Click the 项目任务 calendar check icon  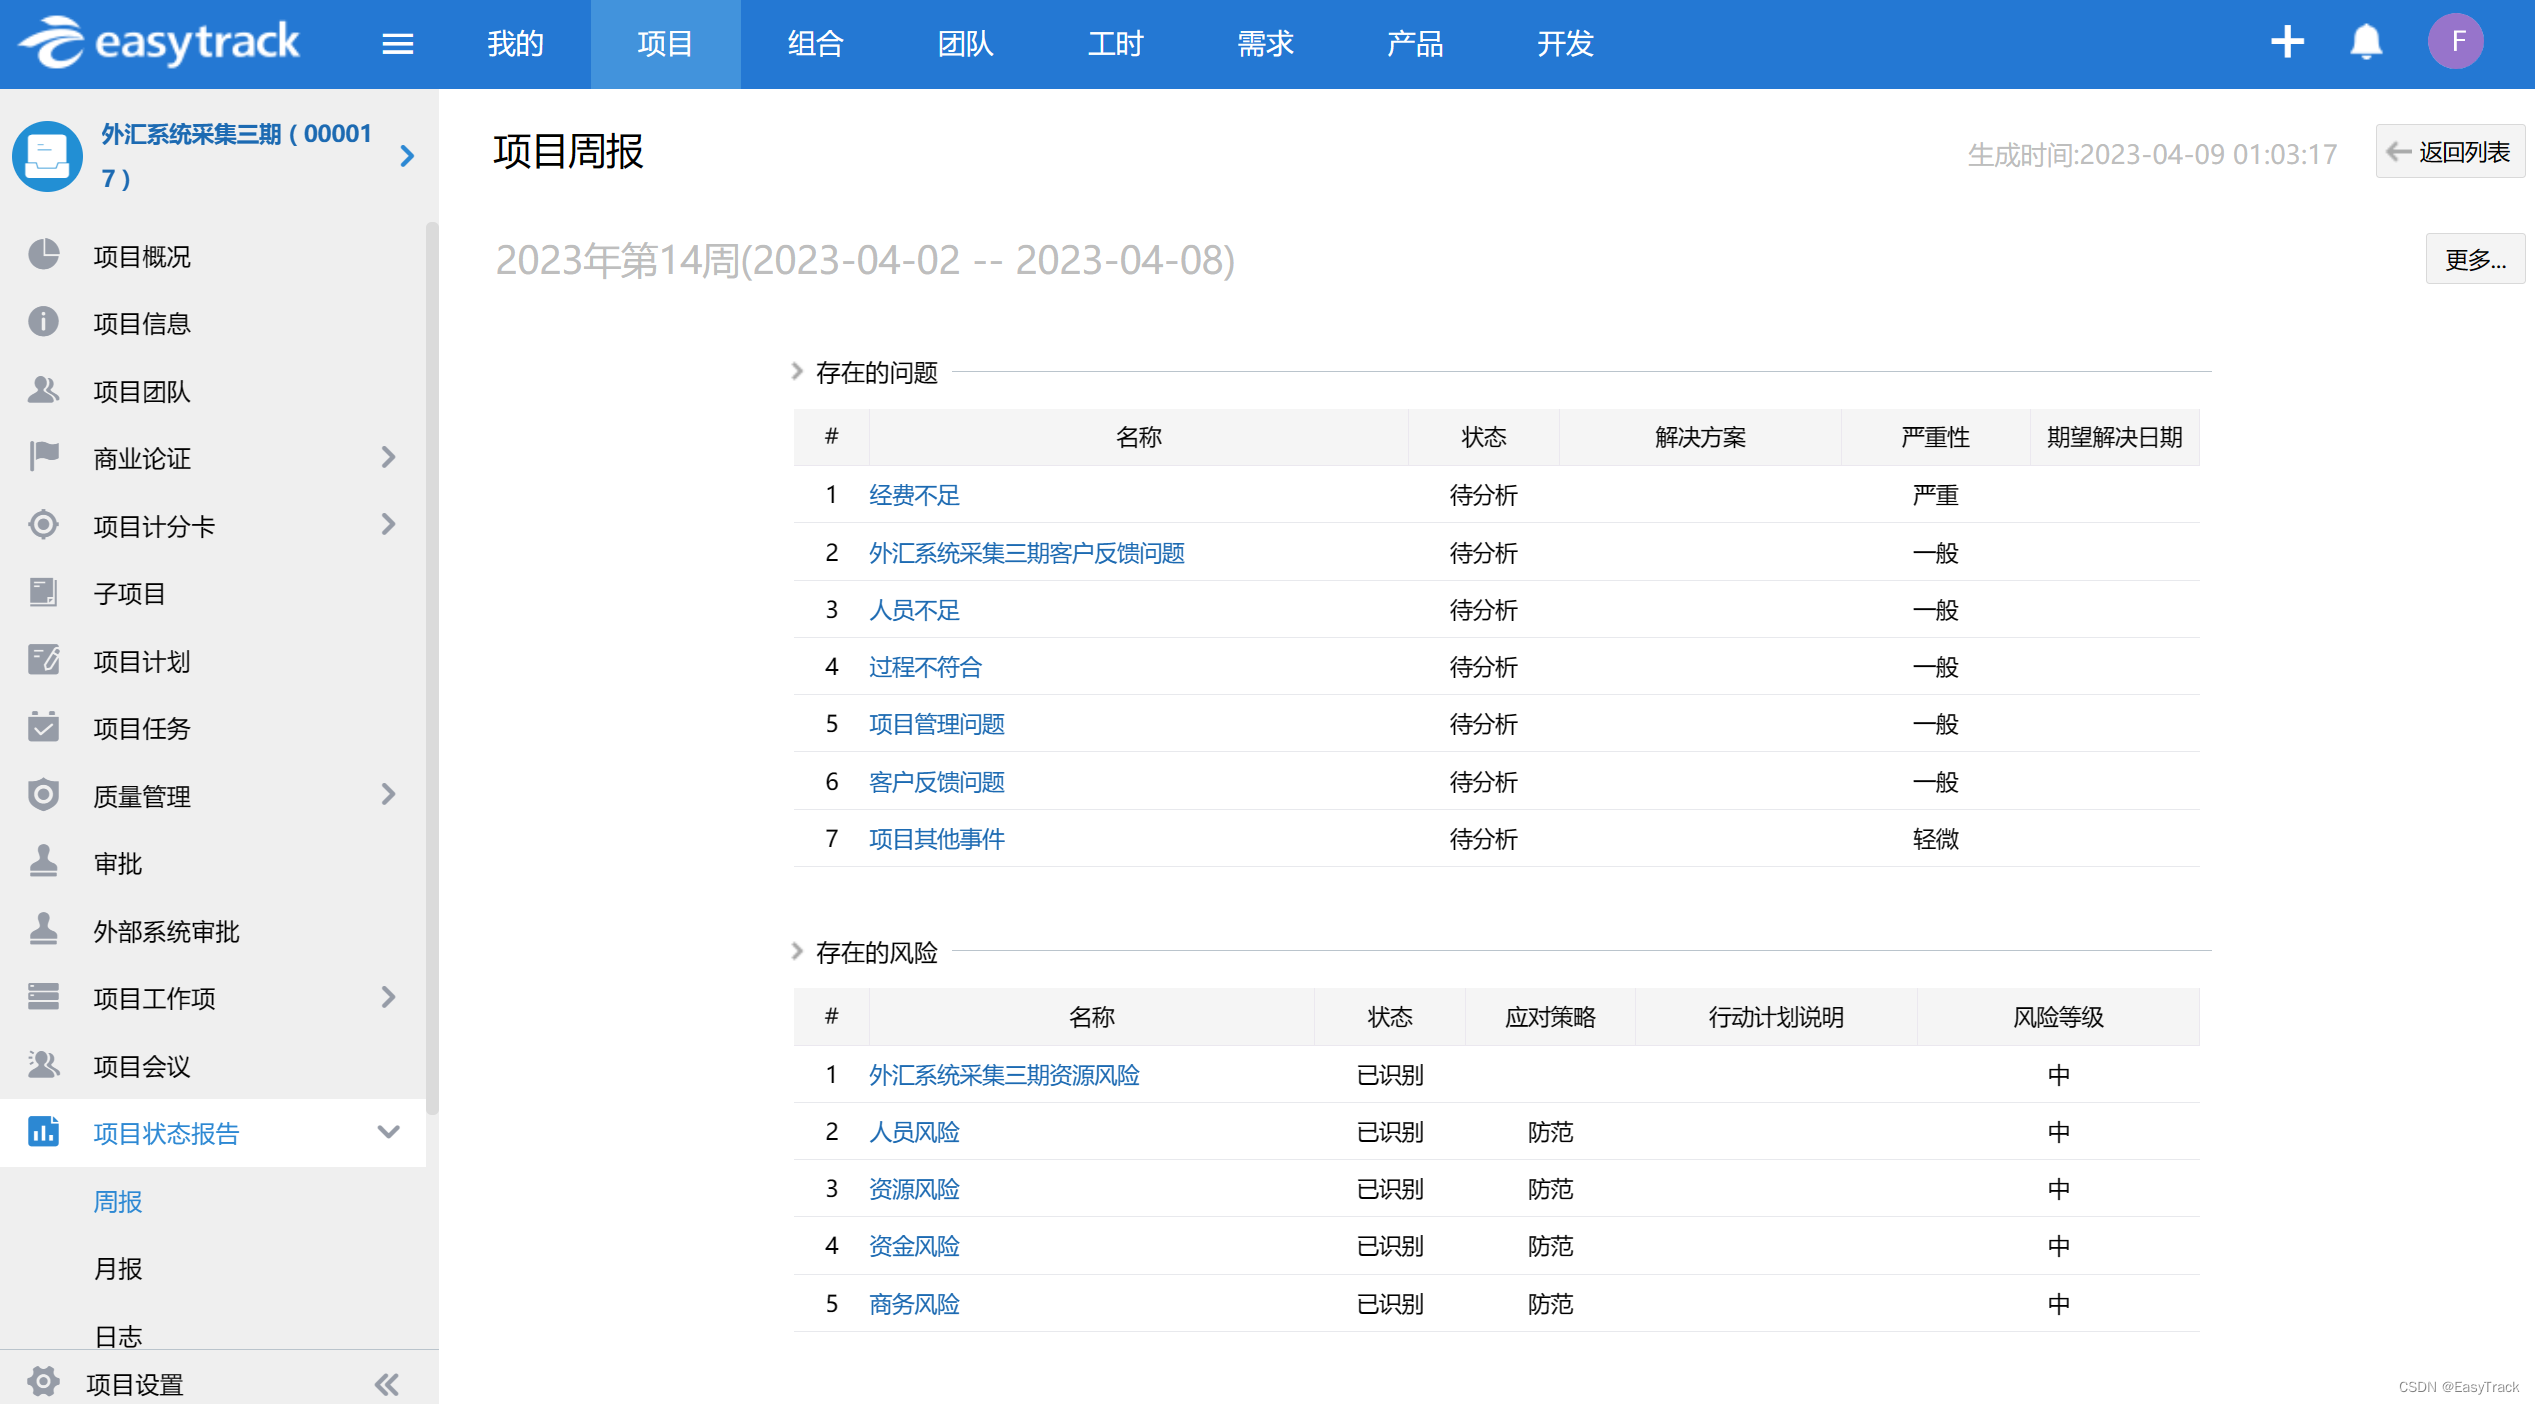pyautogui.click(x=43, y=727)
